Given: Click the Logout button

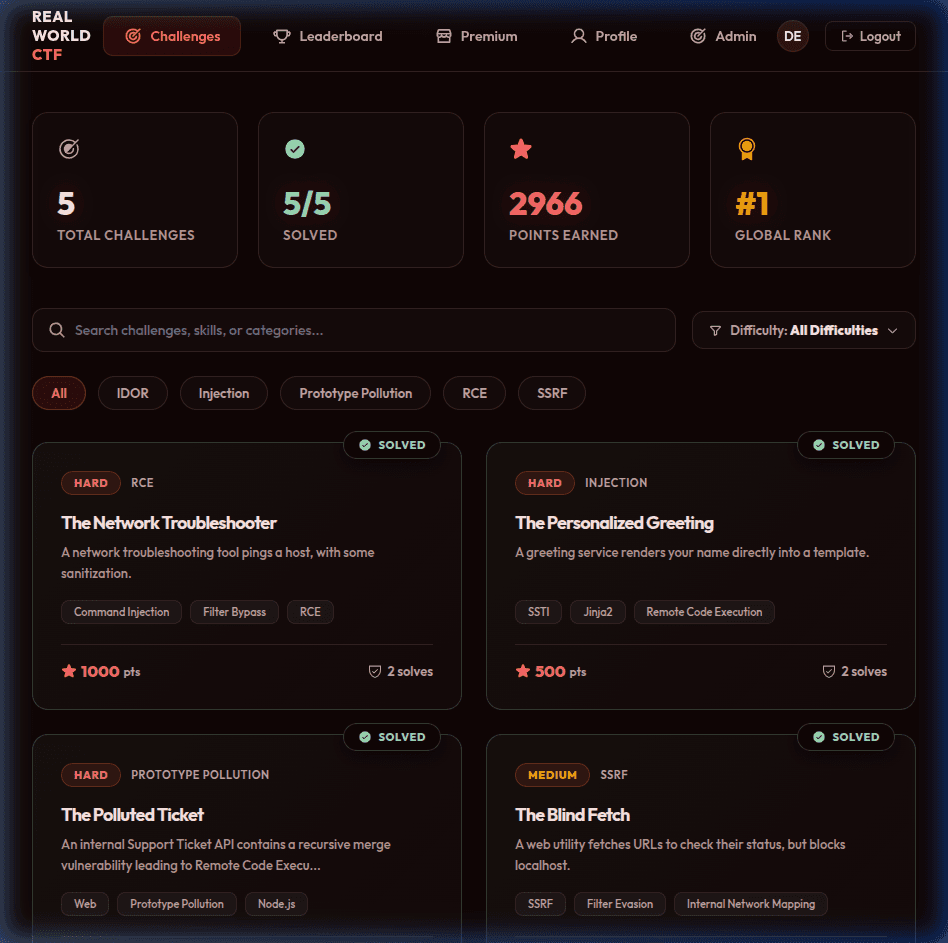Looking at the screenshot, I should (x=870, y=36).
